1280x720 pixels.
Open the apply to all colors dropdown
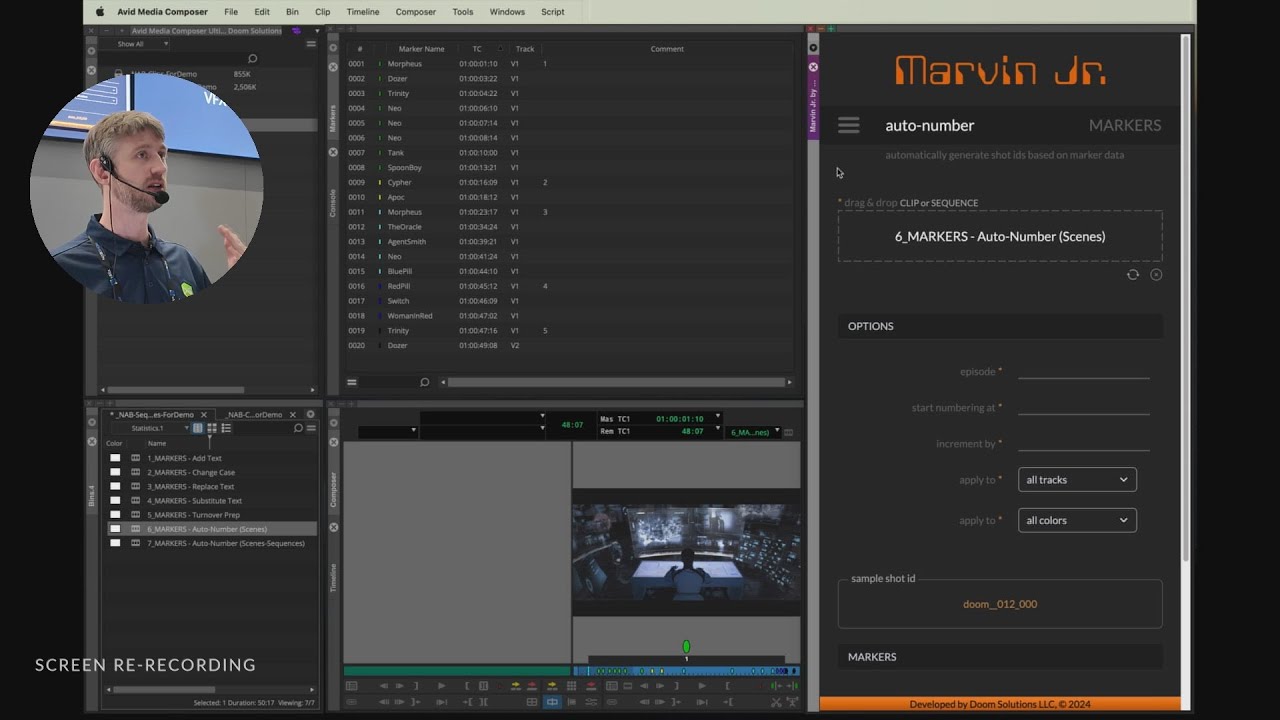point(1077,520)
